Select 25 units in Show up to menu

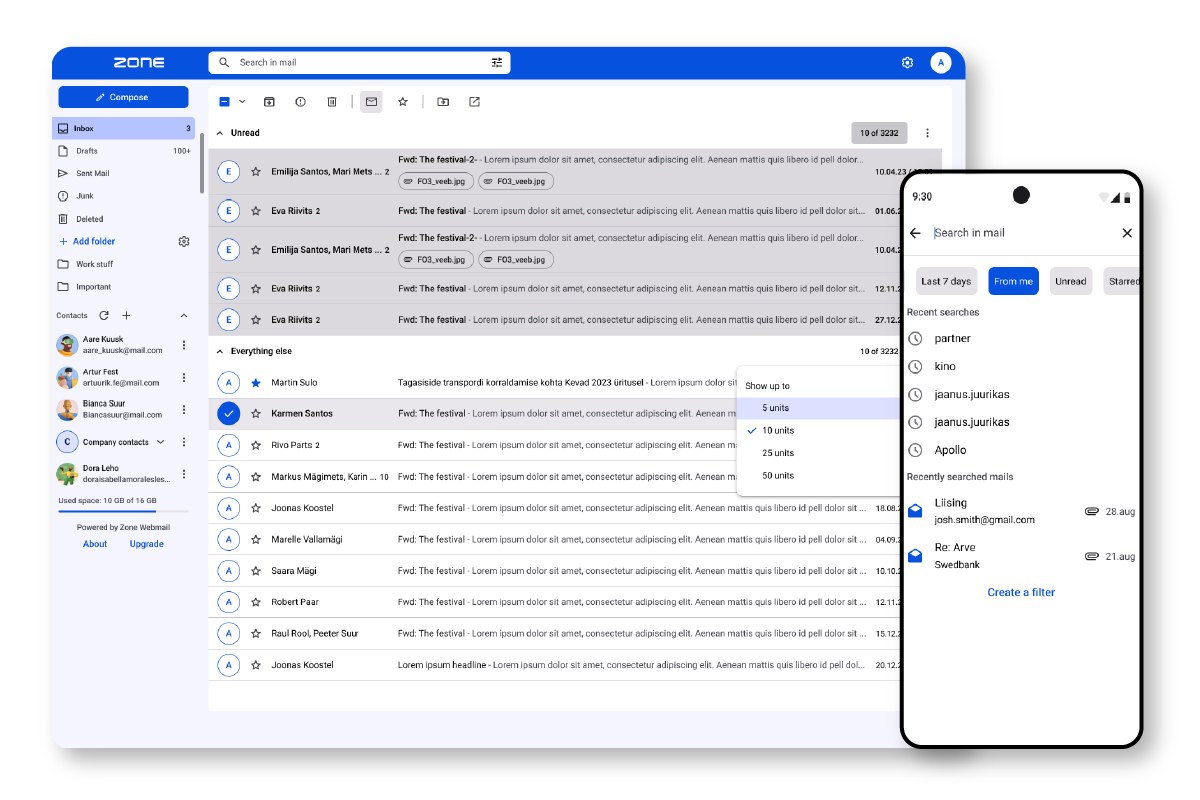[778, 453]
